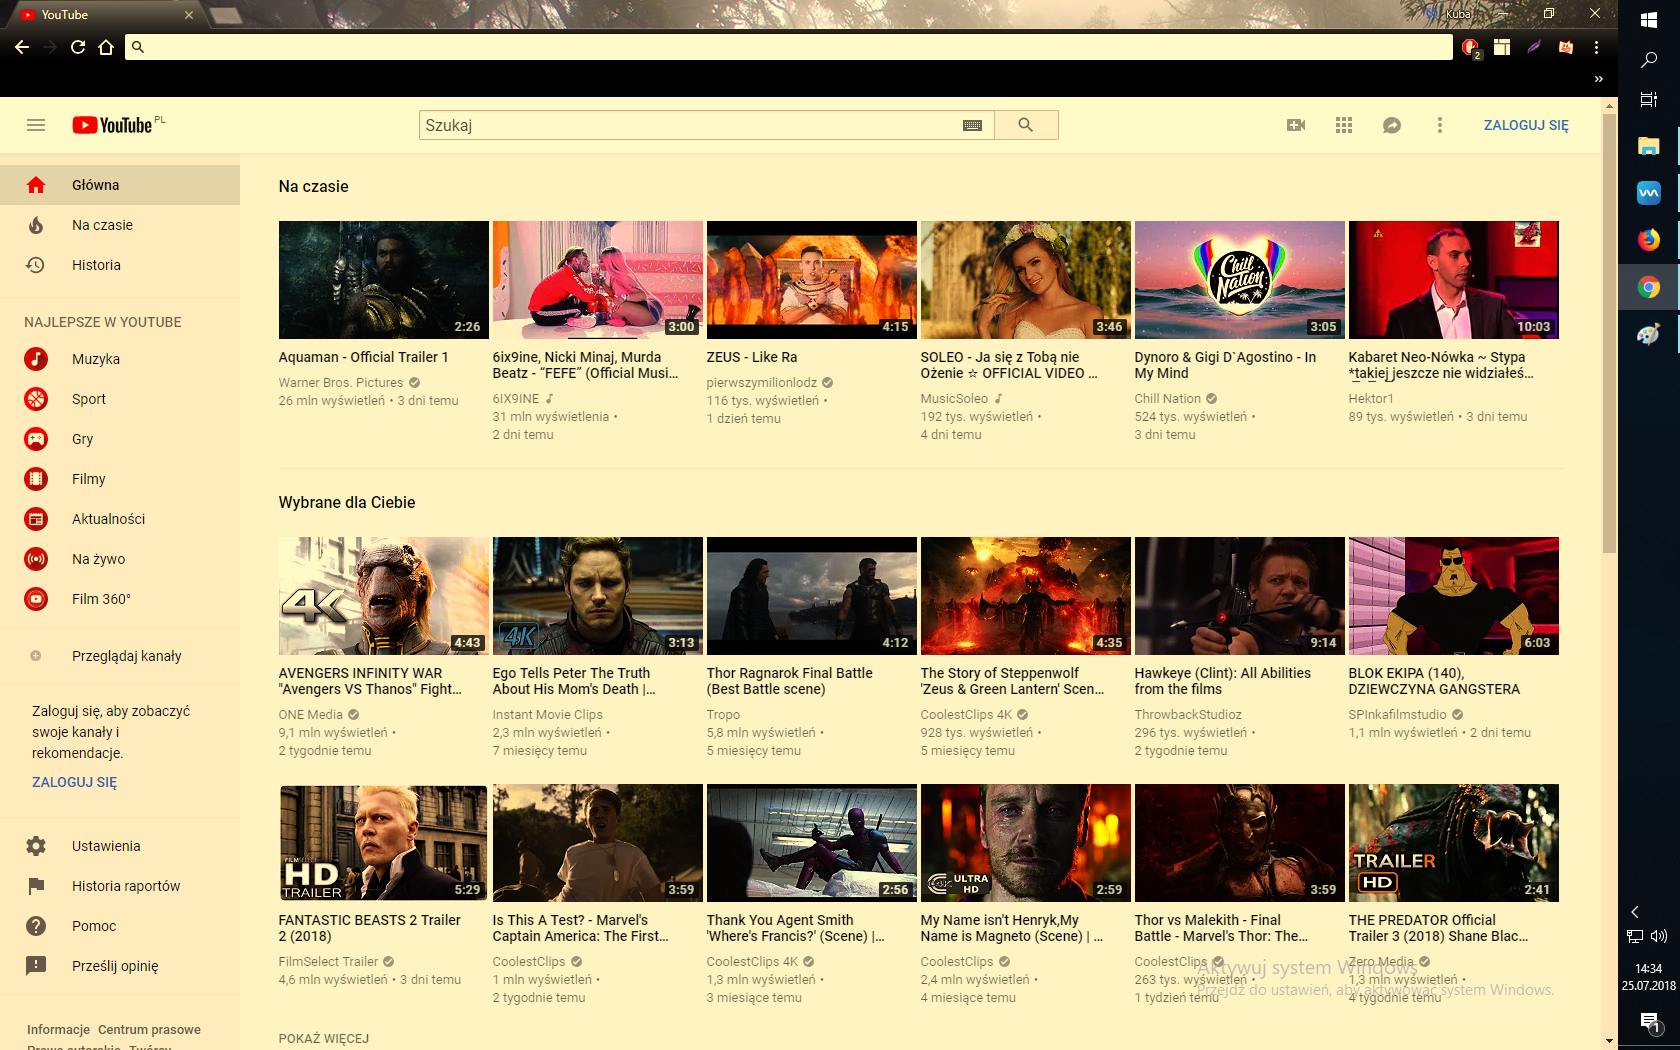Open Firefox from the taskbar
Viewport: 1680px width, 1050px height.
click(1649, 240)
